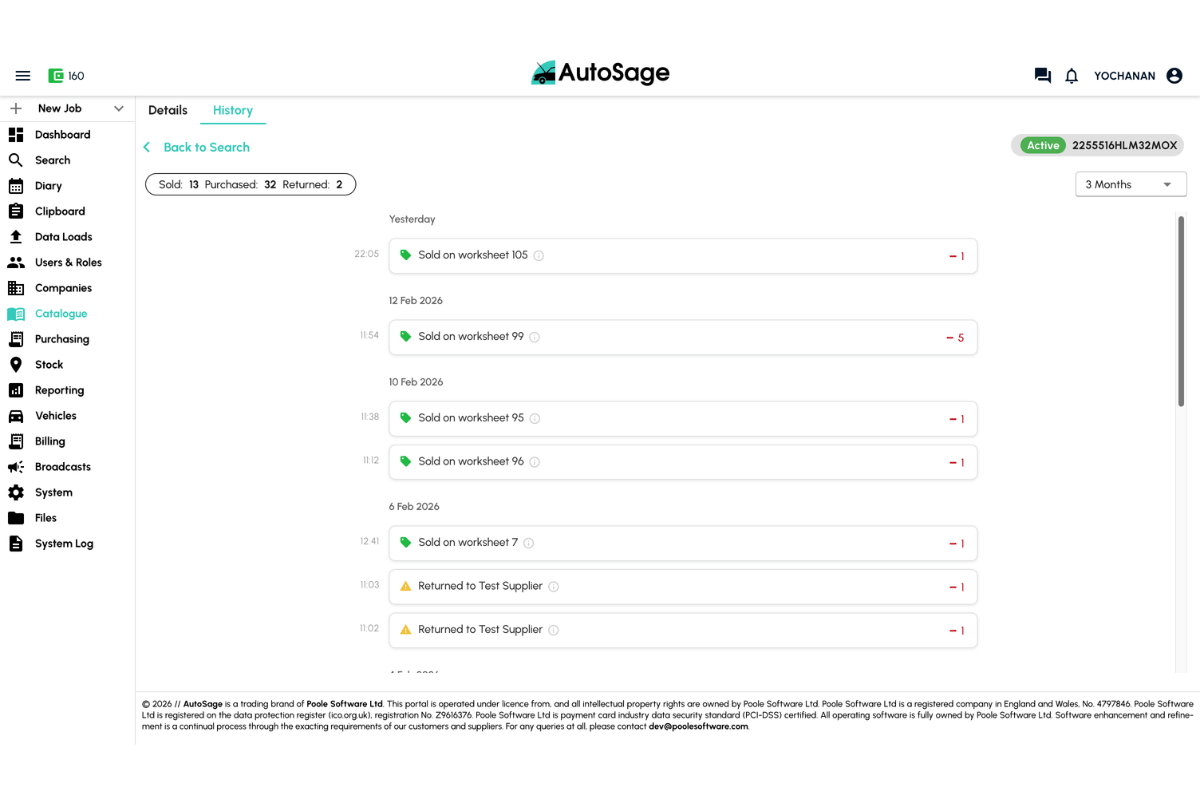Viewport: 1200px width, 800px height.
Task: Open the Vehicles section icon
Action: tap(15, 415)
